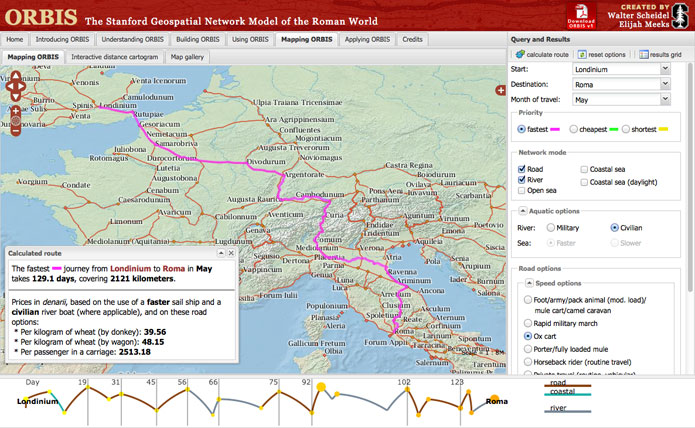Click the green cheapest color swatch

coord(614,129)
